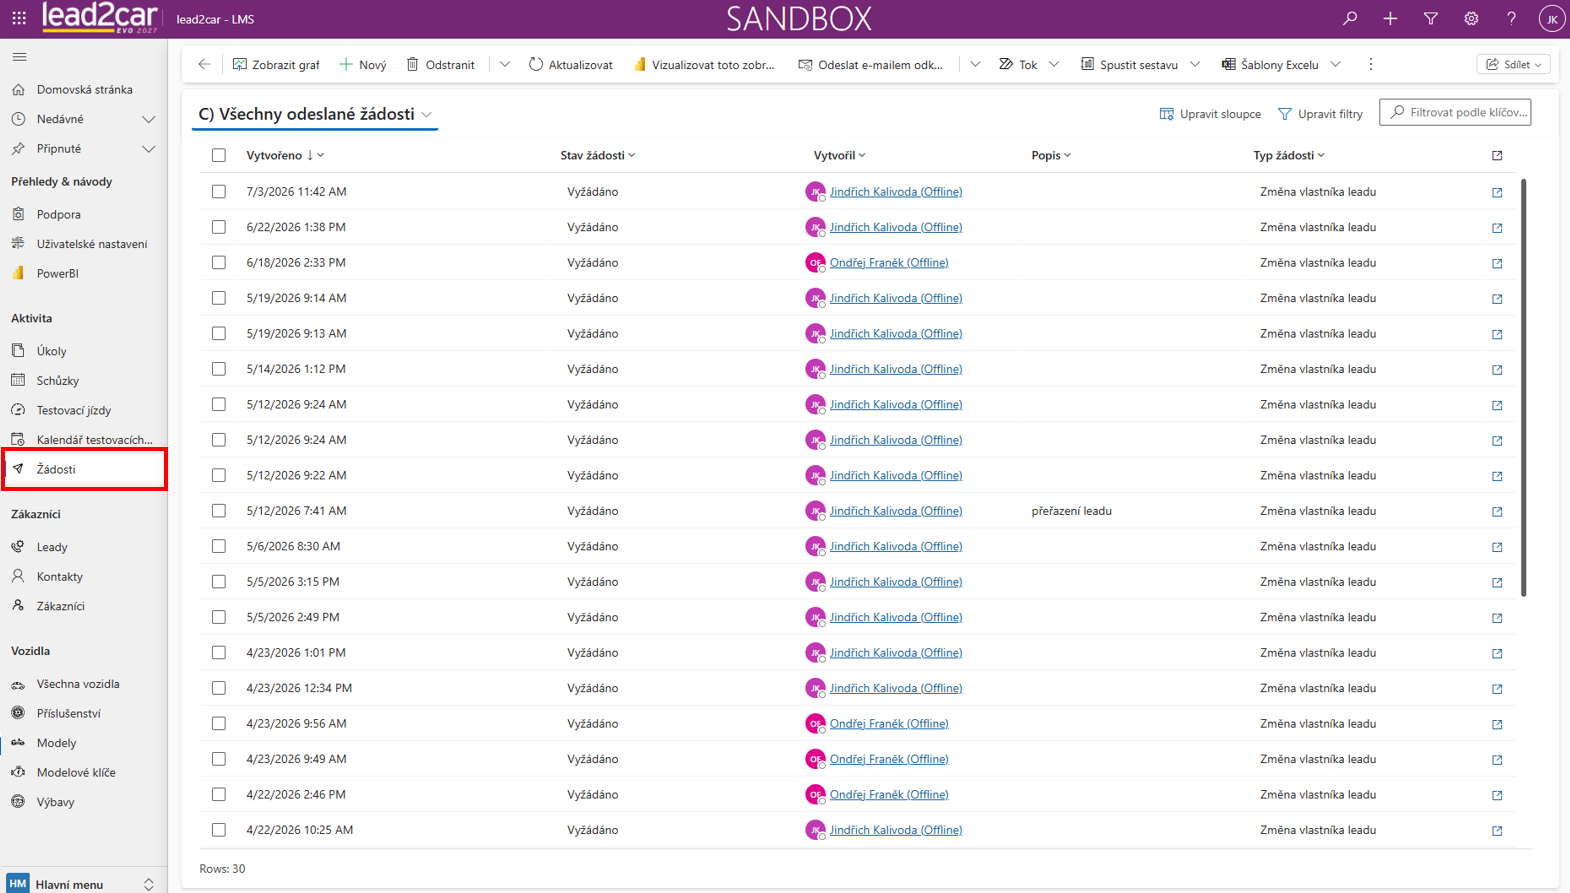
Task: Open the Typ žádosti column header menu
Action: pyautogui.click(x=1289, y=155)
